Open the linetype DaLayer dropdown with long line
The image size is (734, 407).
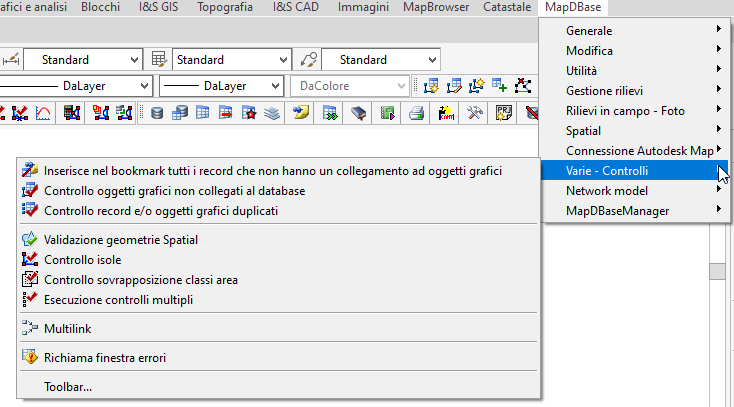(75, 86)
